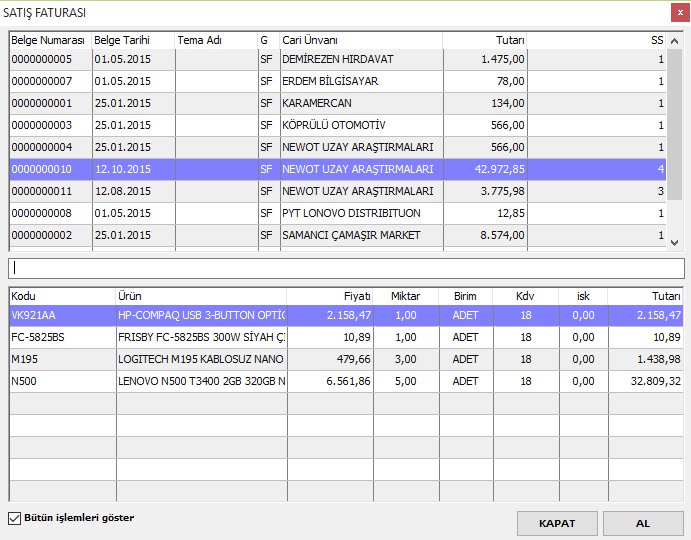Select product row VK921AA
This screenshot has height=540, width=691.
[346, 316]
